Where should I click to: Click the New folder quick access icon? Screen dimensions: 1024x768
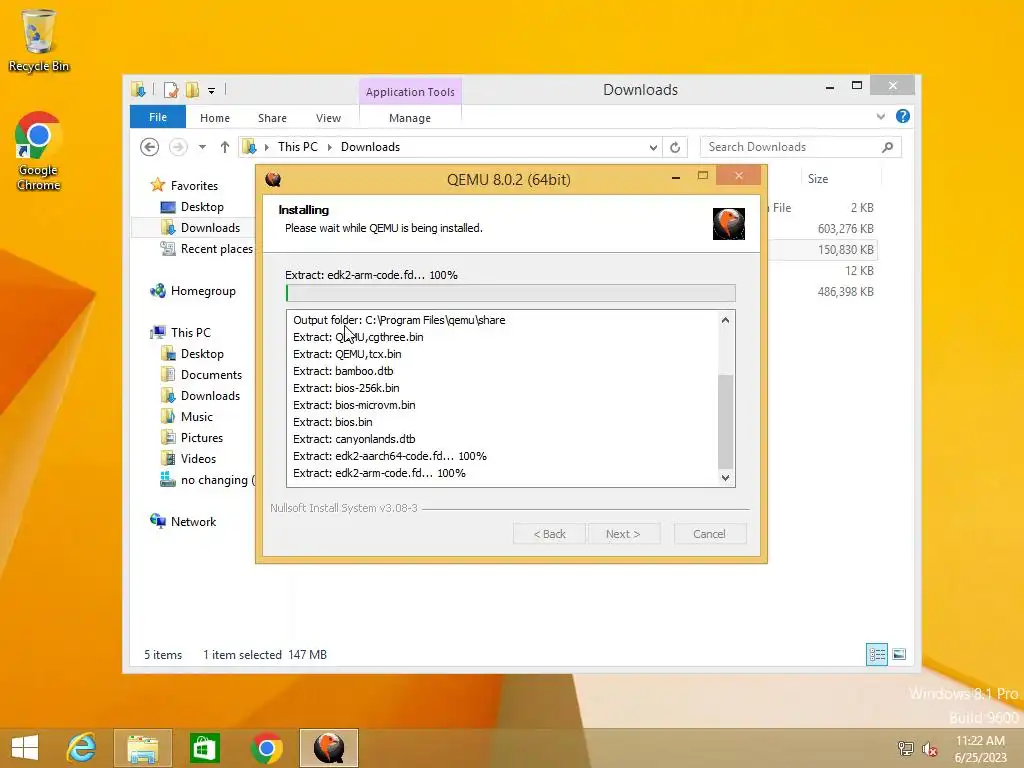point(193,89)
